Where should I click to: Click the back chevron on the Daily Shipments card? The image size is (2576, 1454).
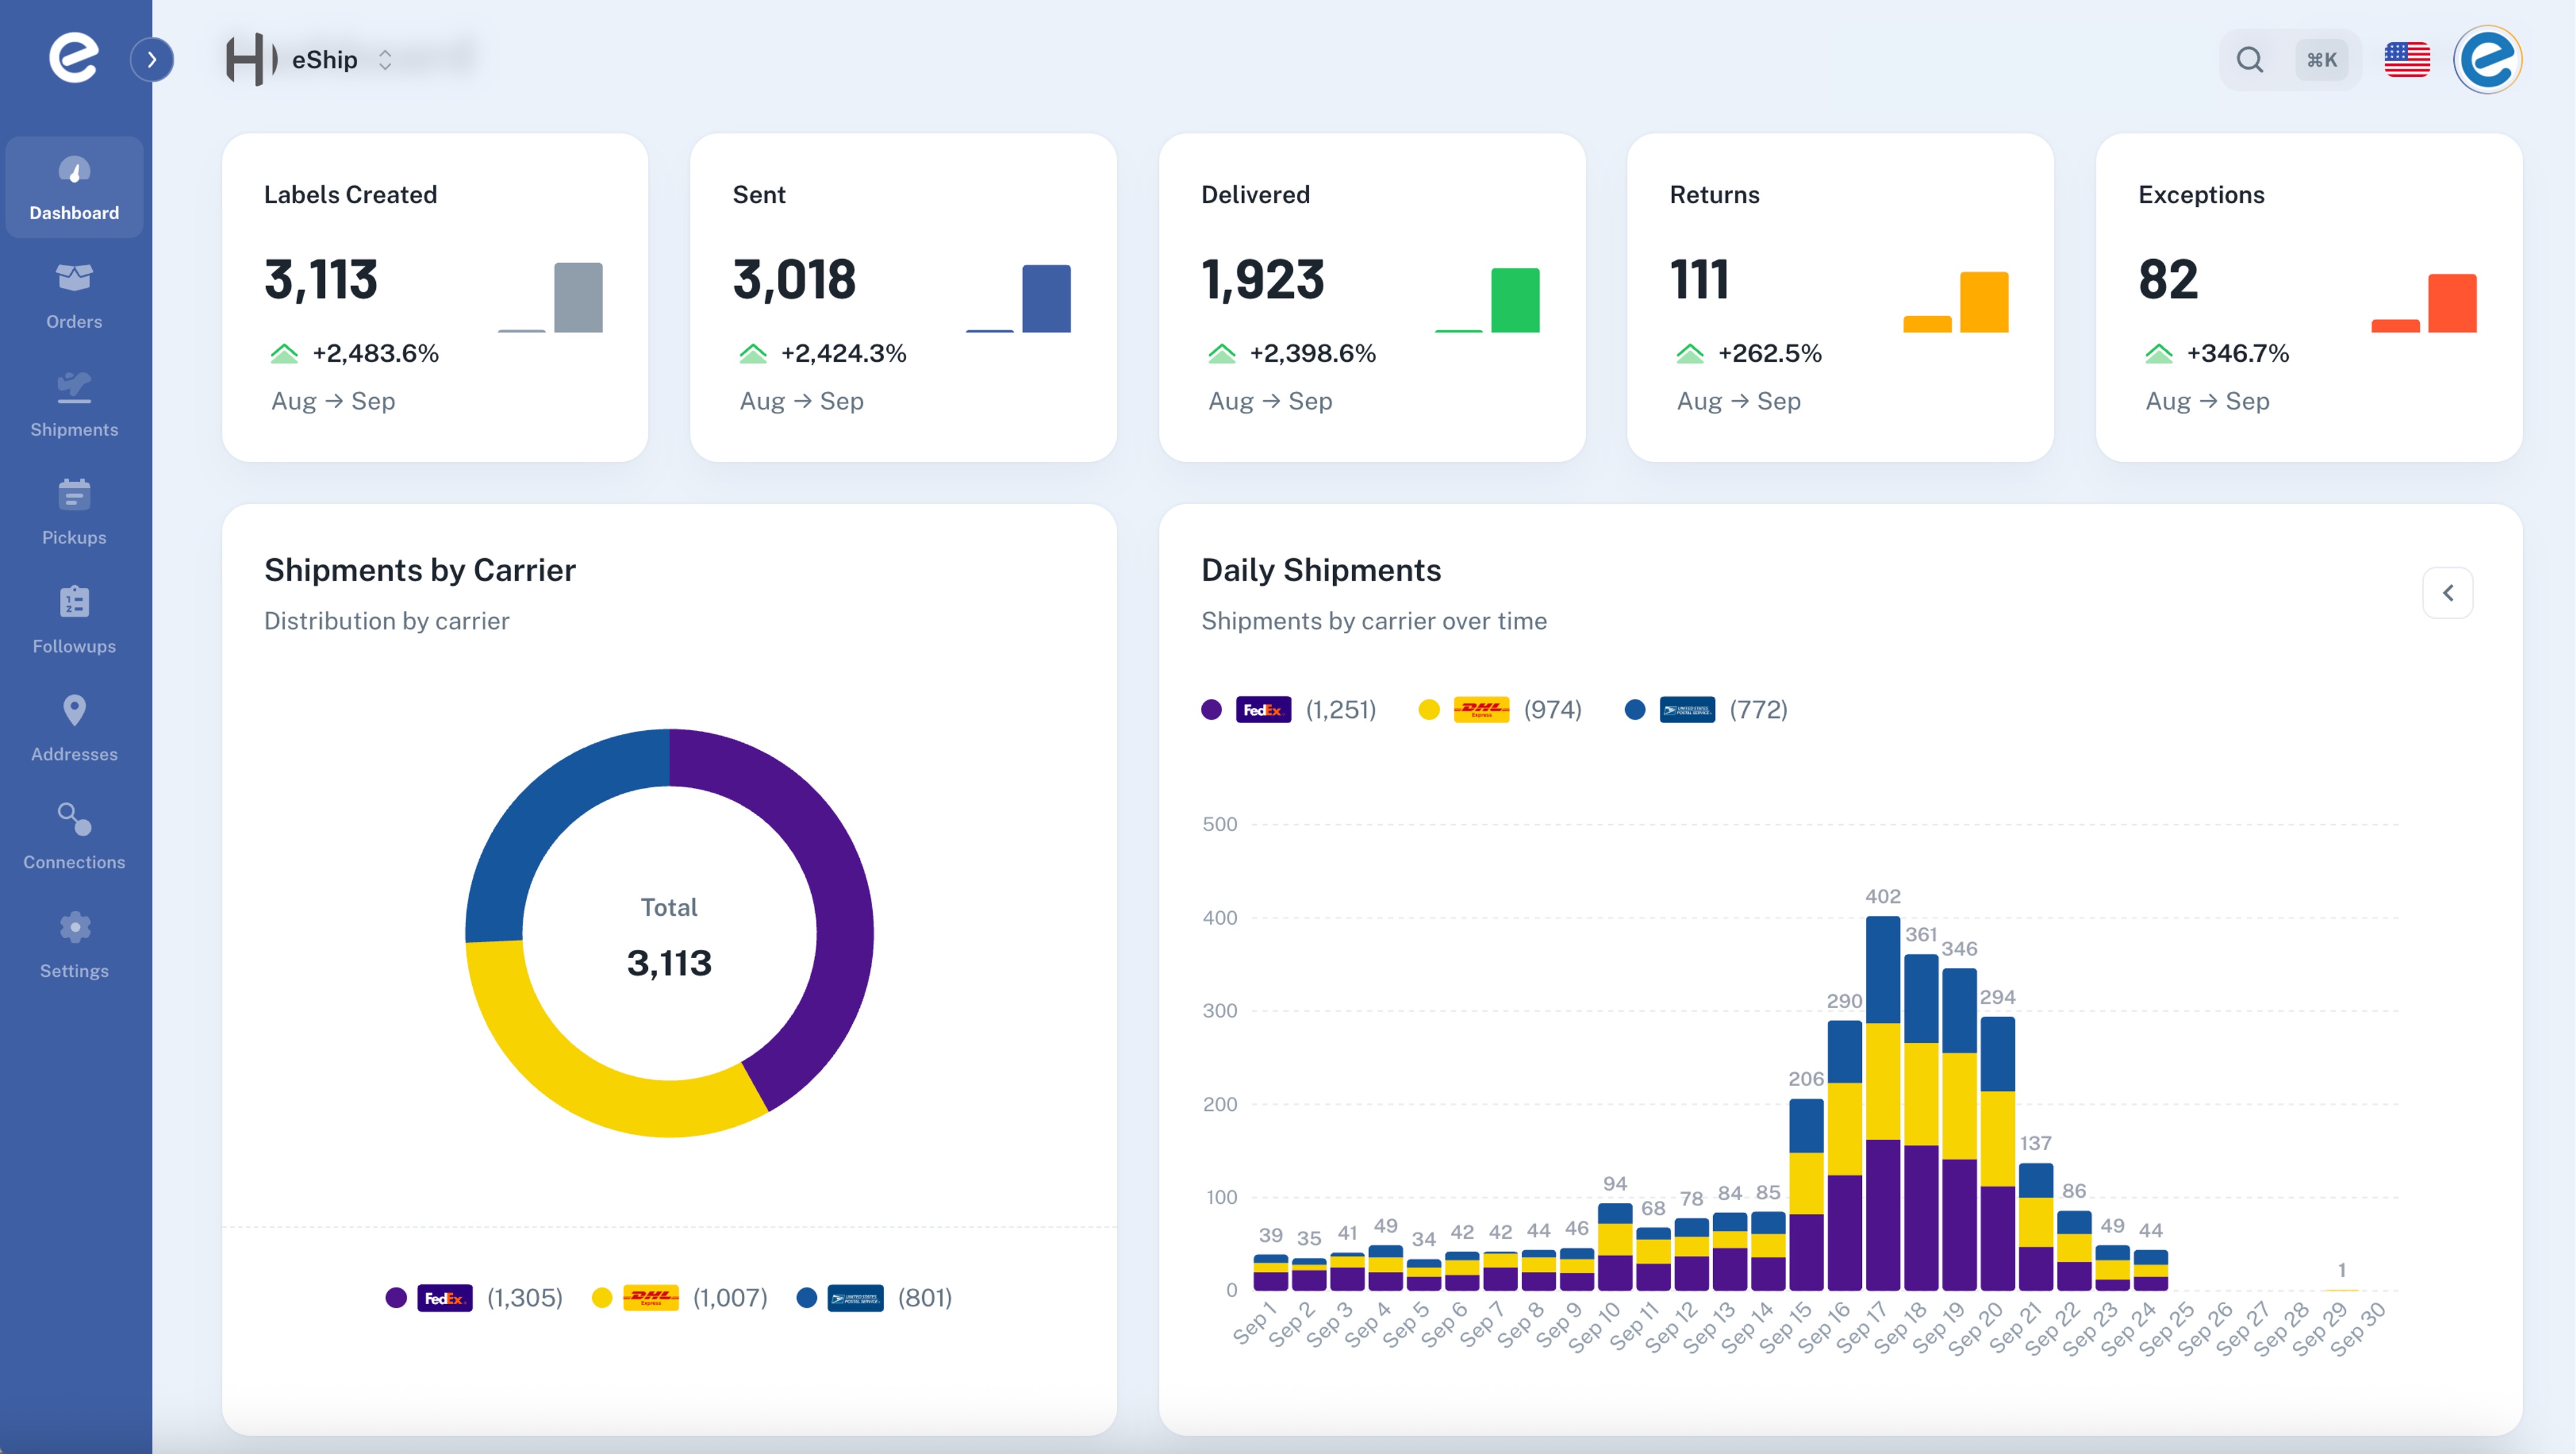point(2448,592)
